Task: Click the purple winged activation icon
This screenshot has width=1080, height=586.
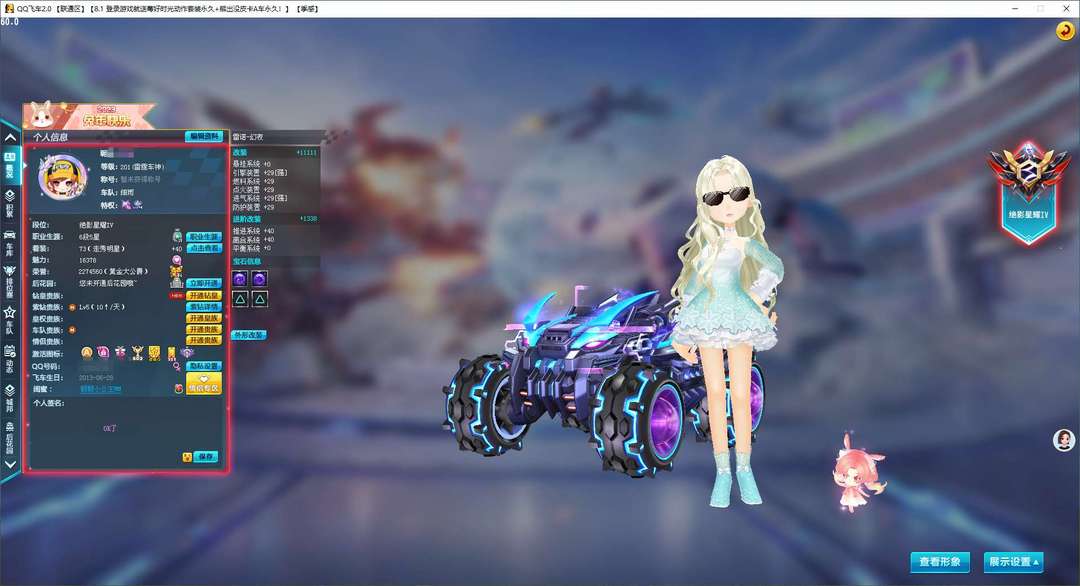Action: [x=187, y=353]
